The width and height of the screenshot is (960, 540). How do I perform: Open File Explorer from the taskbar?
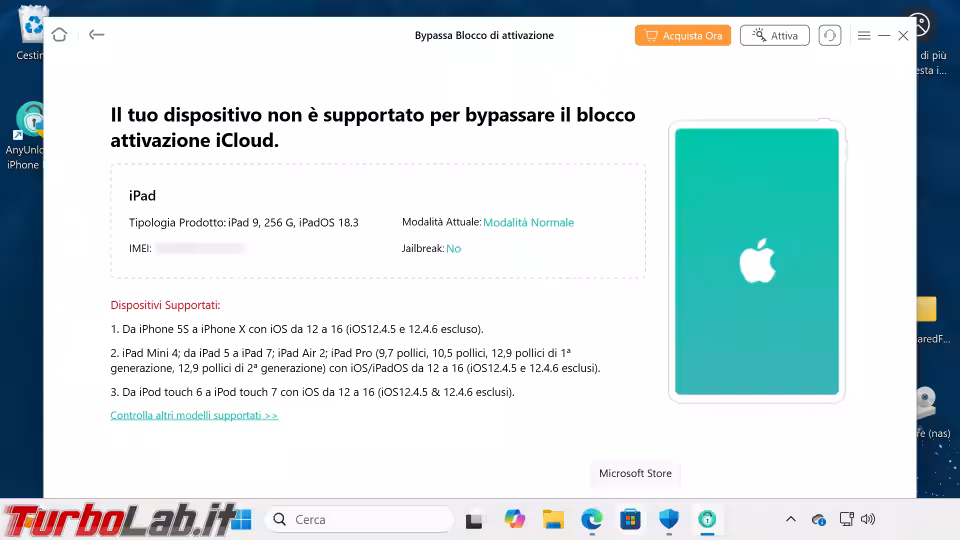(x=553, y=519)
